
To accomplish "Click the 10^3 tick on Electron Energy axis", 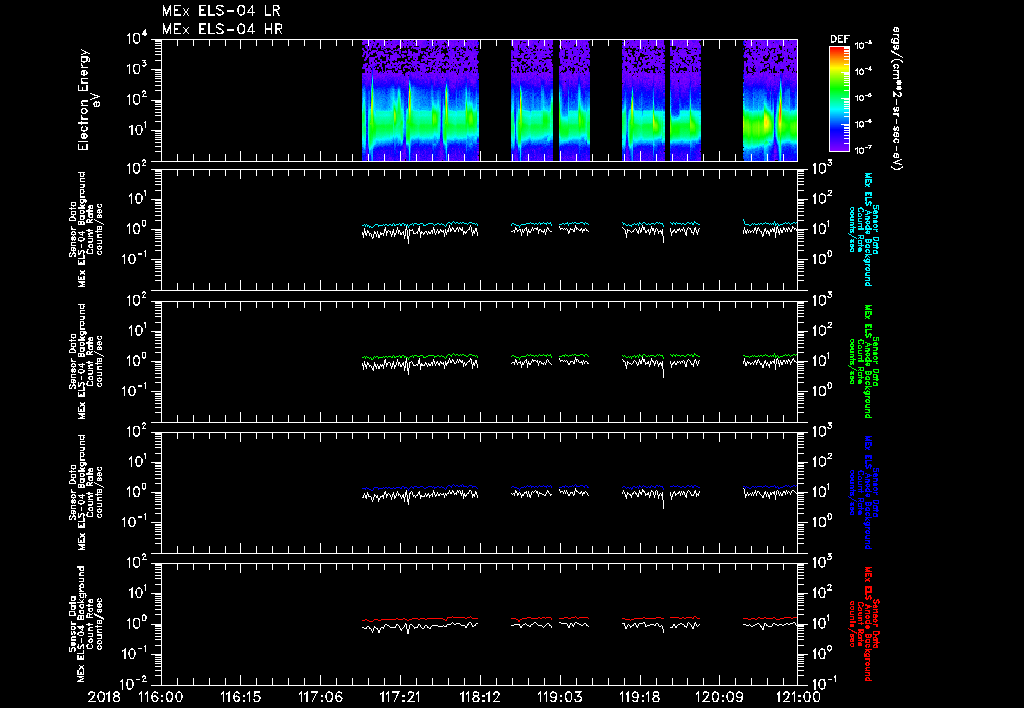I will pyautogui.click(x=136, y=69).
